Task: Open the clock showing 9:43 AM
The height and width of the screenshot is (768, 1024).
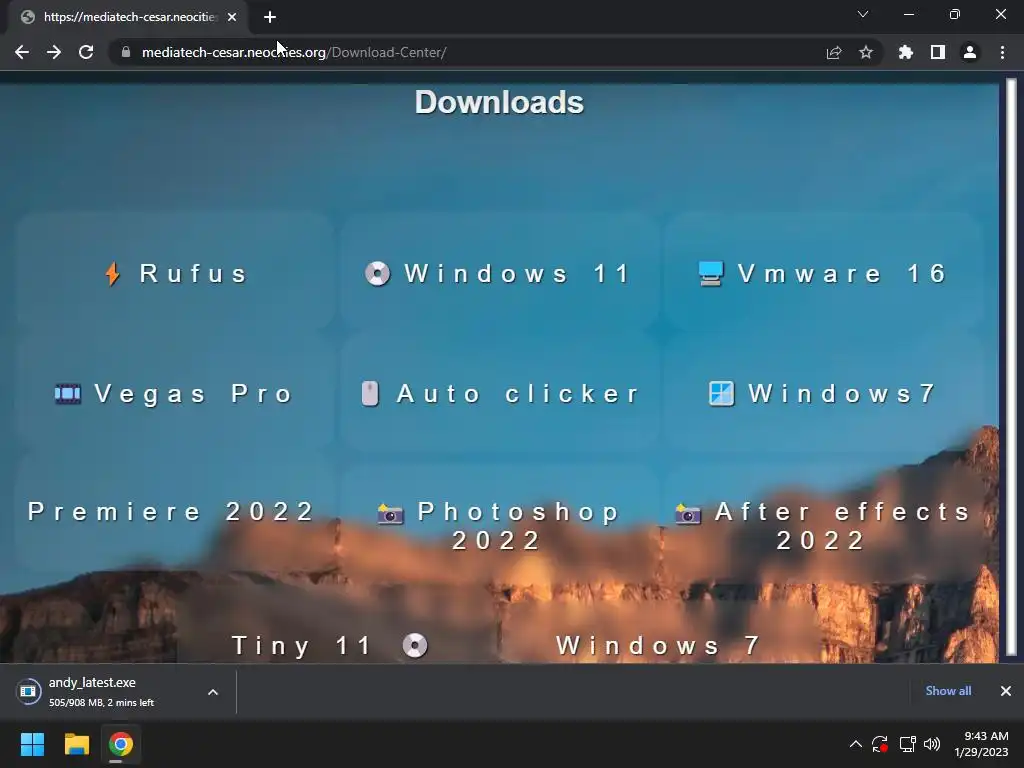Action: (x=981, y=744)
